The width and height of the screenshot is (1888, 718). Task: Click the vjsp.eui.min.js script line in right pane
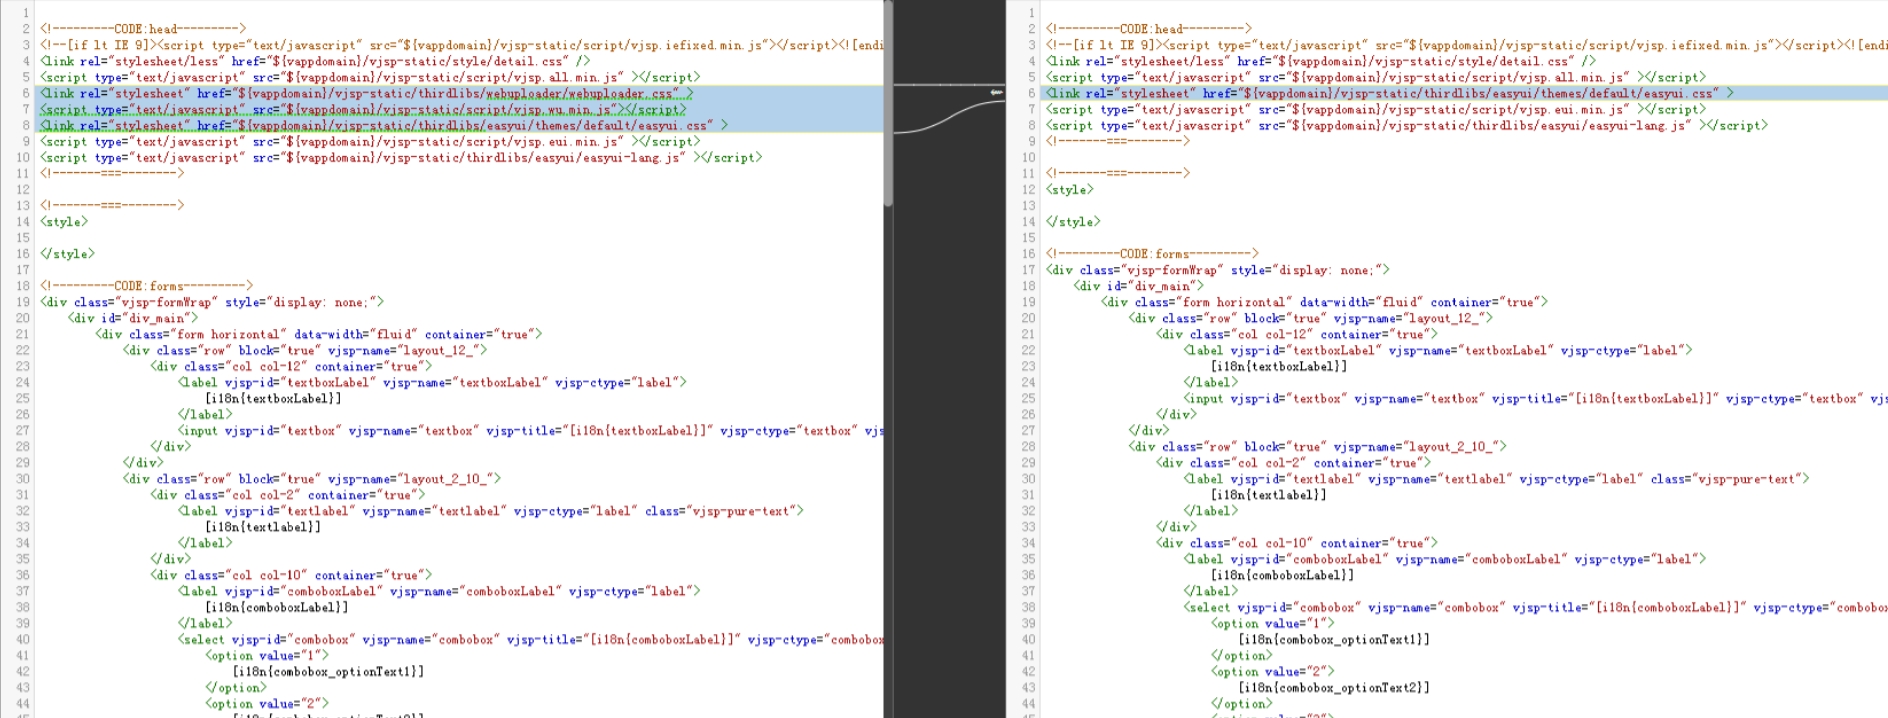(x=1376, y=109)
